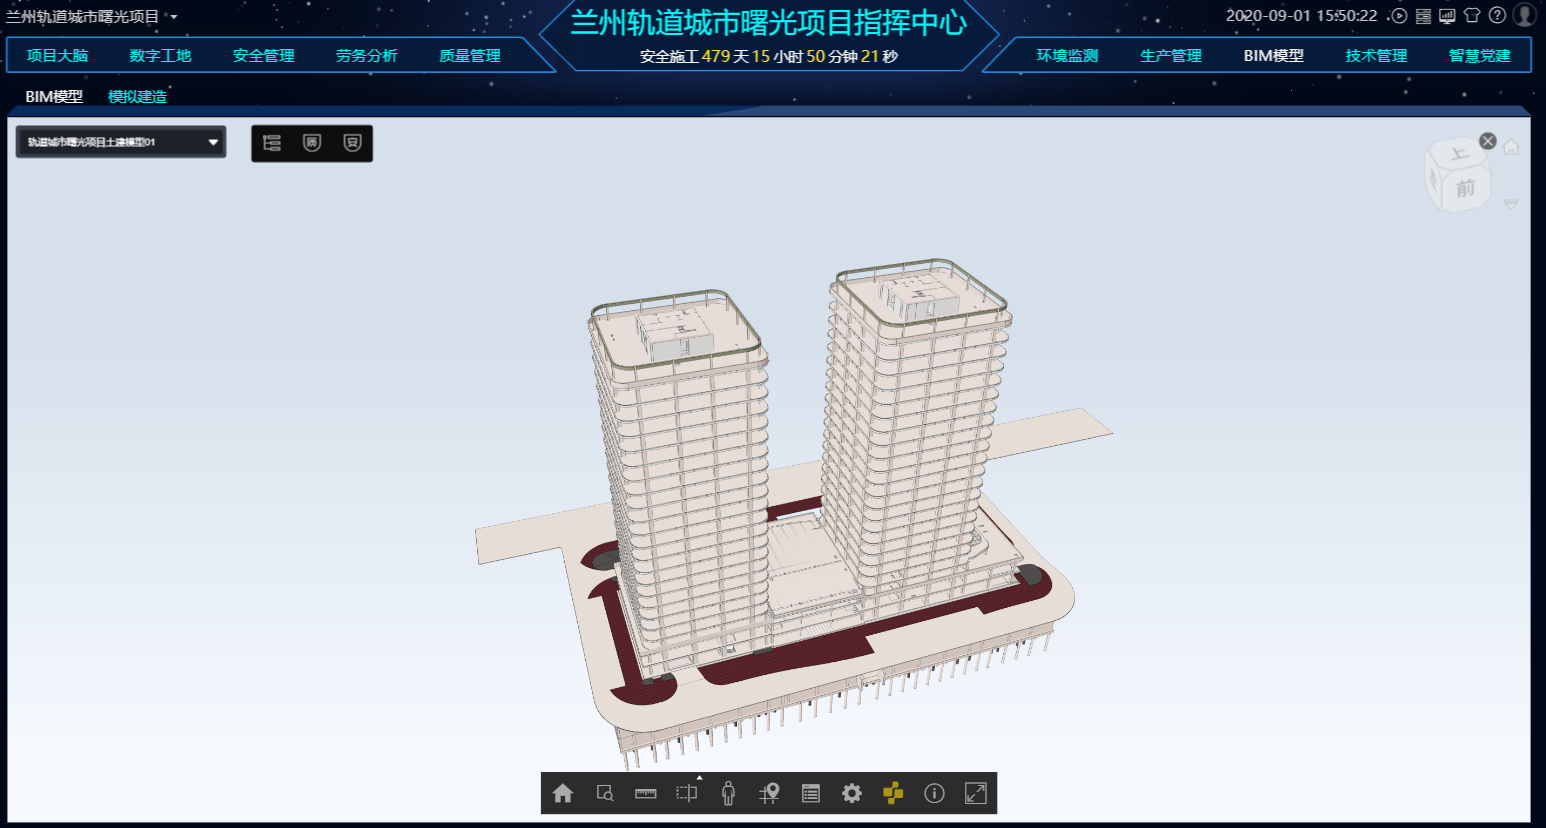1546x828 pixels.
Task: Open 劳务分析 menu
Action: pyautogui.click(x=367, y=56)
